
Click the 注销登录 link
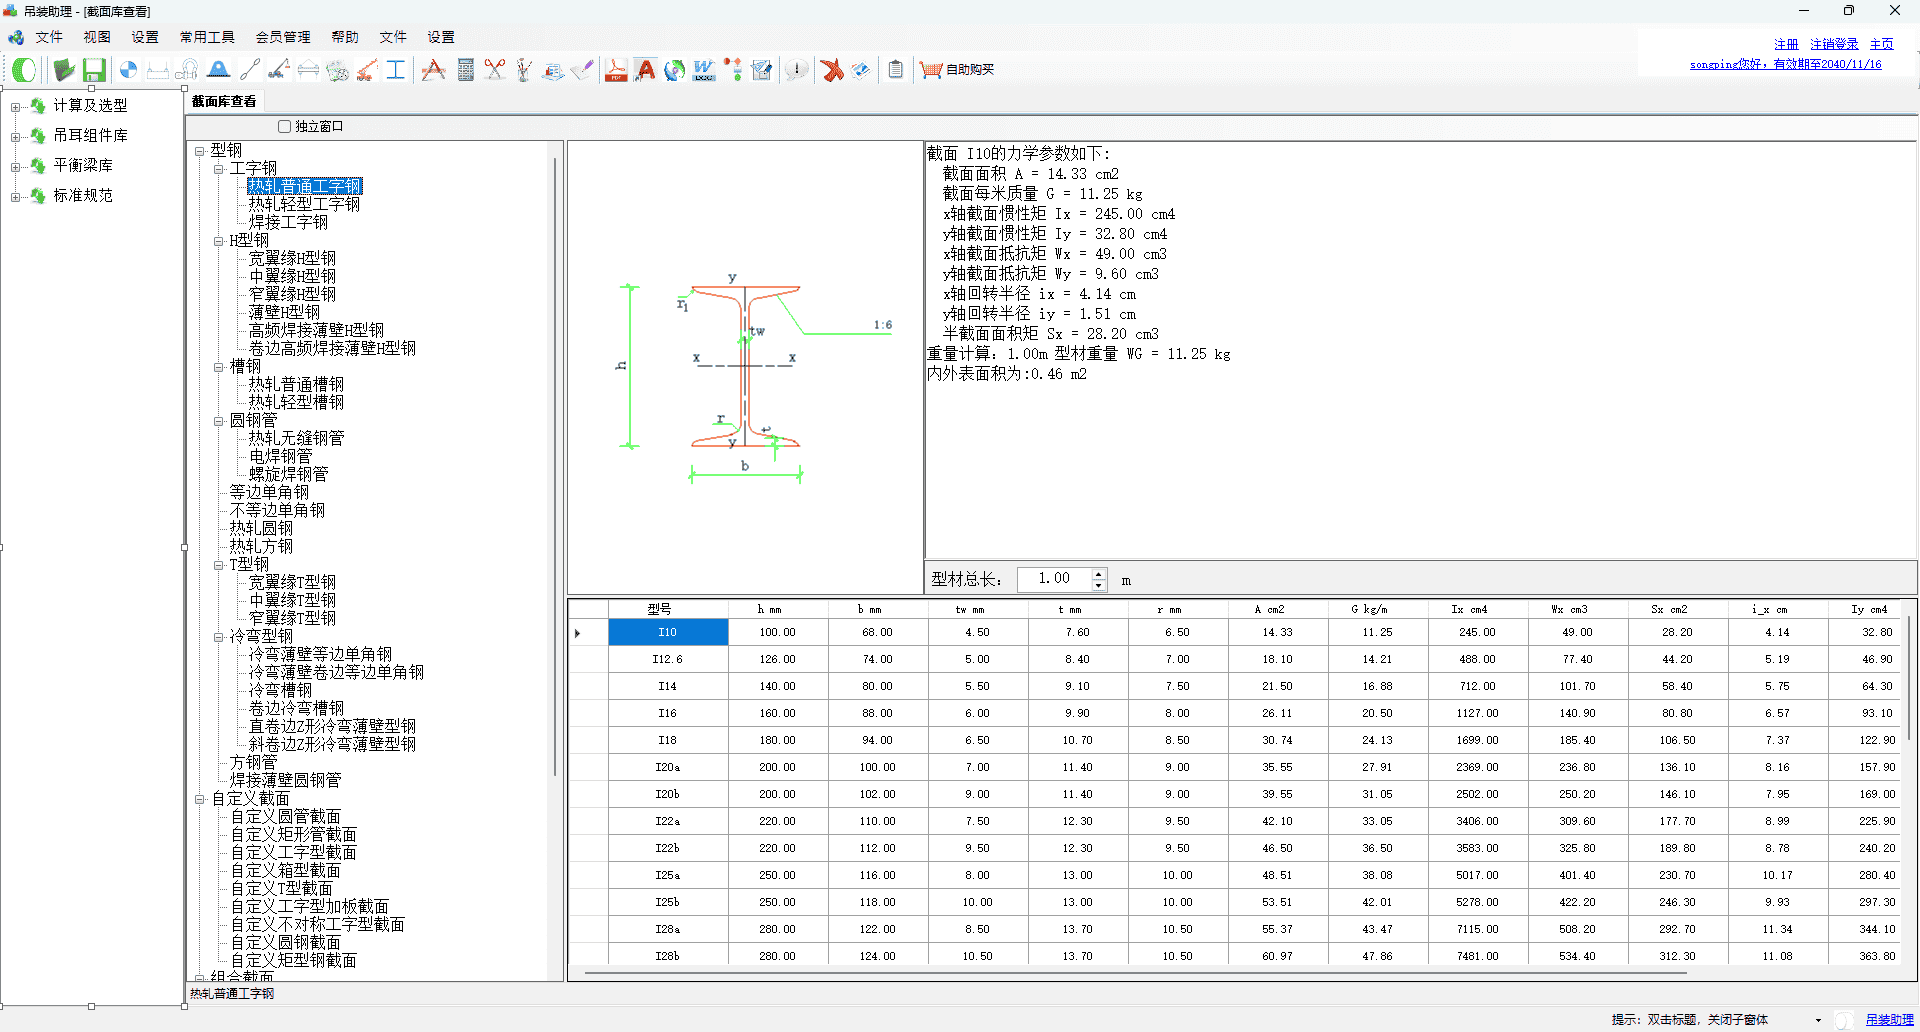coord(1833,44)
